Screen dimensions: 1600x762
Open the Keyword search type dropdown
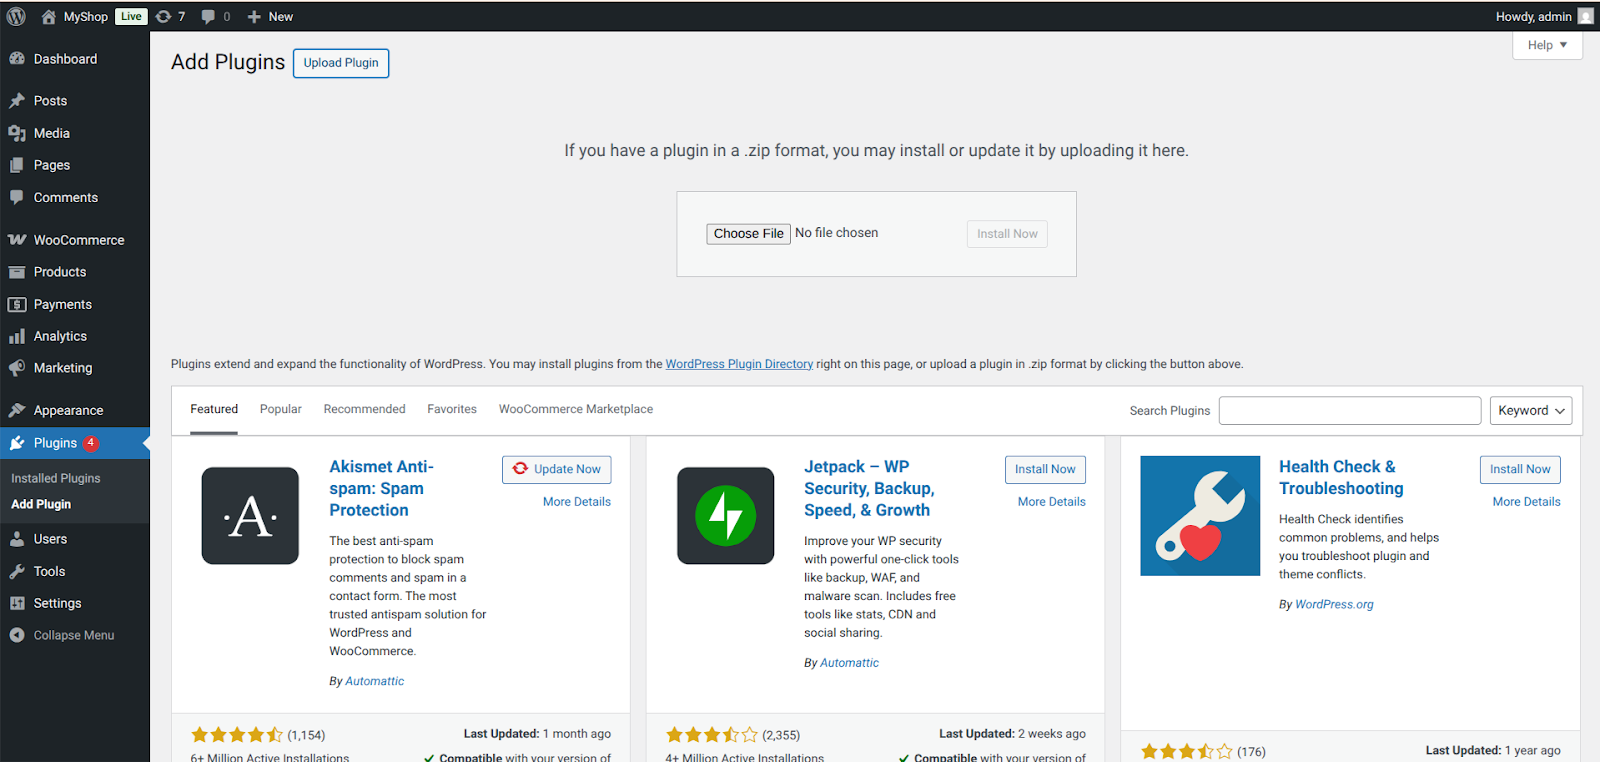click(x=1531, y=411)
